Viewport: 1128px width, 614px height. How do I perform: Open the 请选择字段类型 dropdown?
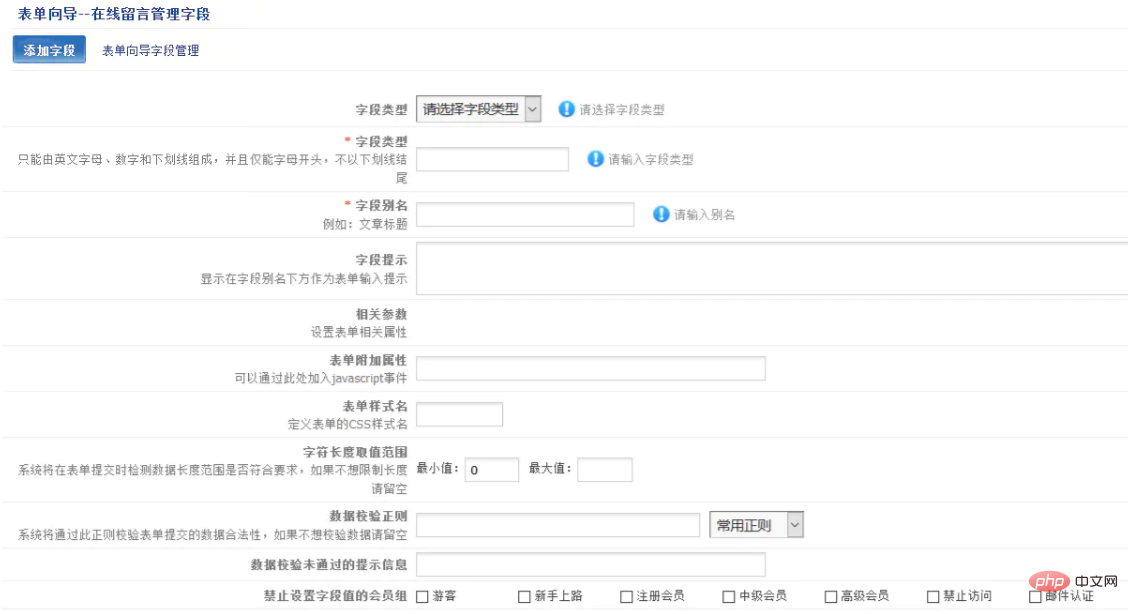(478, 109)
